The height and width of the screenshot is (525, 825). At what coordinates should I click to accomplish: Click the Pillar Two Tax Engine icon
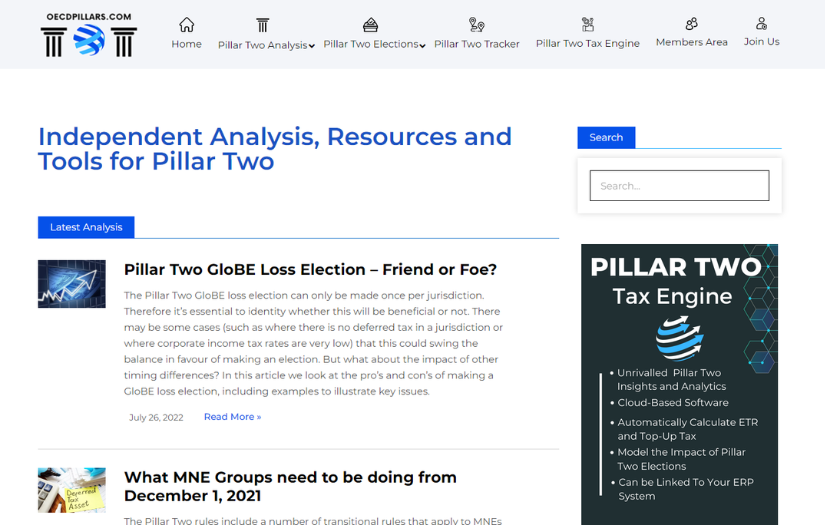[588, 24]
